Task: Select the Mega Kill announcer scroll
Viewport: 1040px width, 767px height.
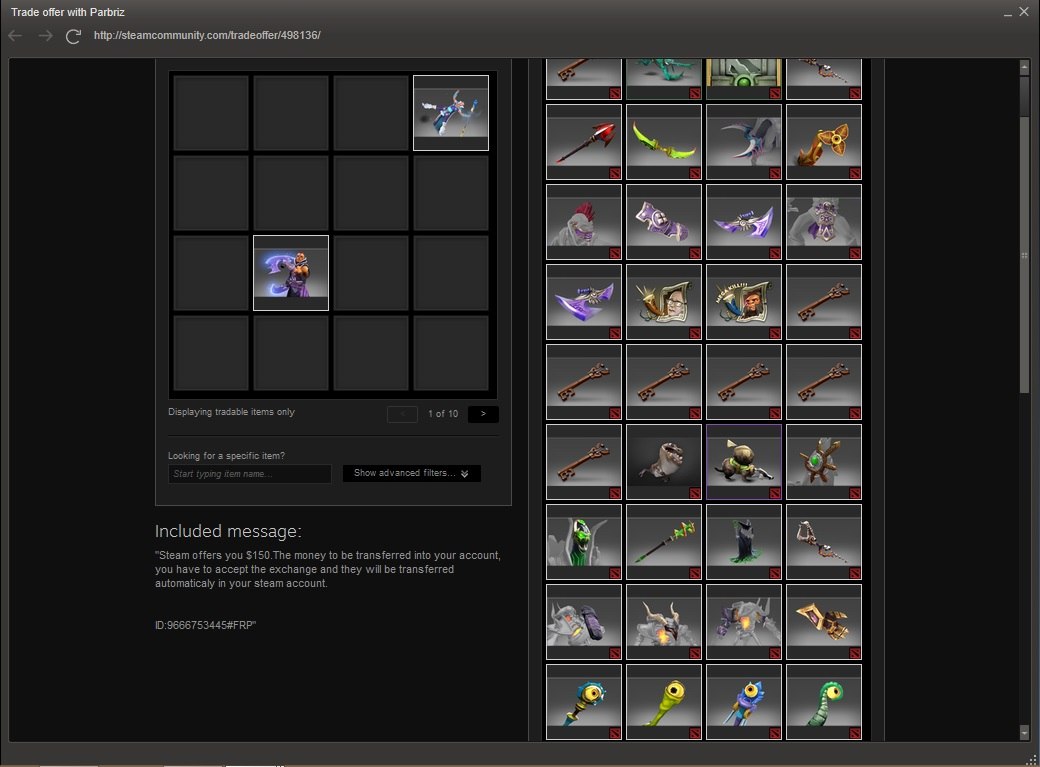Action: click(x=744, y=302)
